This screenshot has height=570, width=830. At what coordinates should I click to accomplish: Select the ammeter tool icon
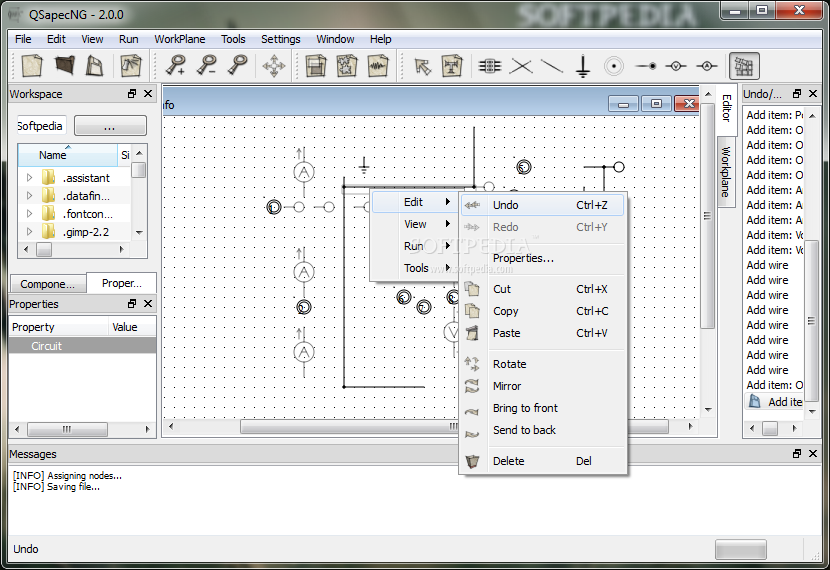point(707,66)
